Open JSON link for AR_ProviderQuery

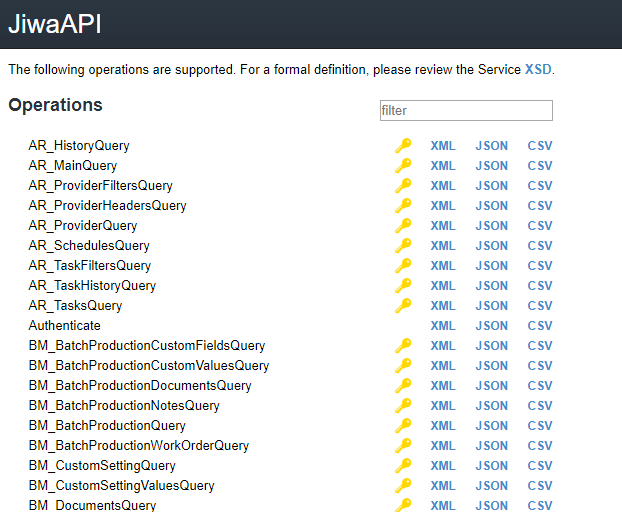pyautogui.click(x=491, y=225)
